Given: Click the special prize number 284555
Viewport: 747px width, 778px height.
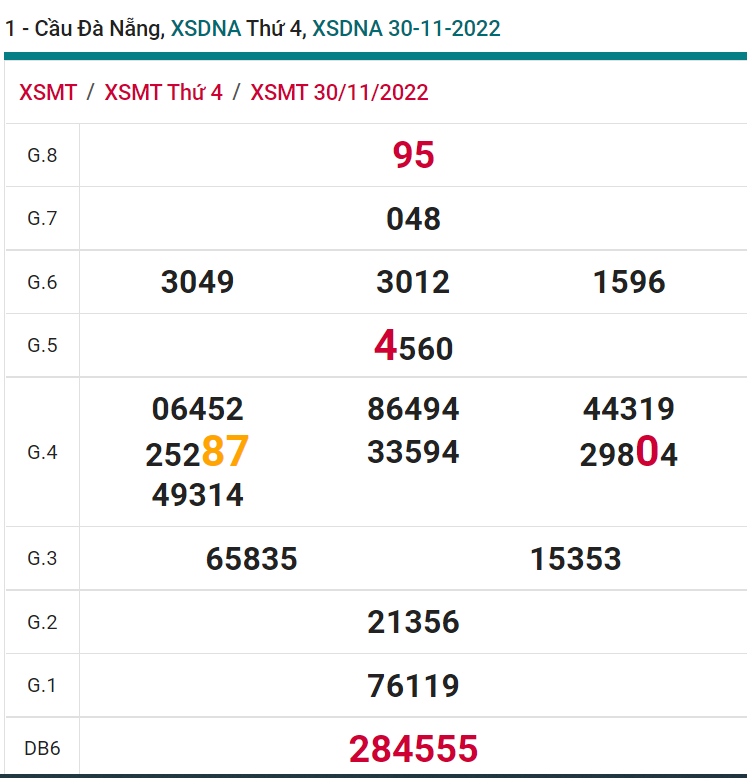Looking at the screenshot, I should [x=413, y=748].
